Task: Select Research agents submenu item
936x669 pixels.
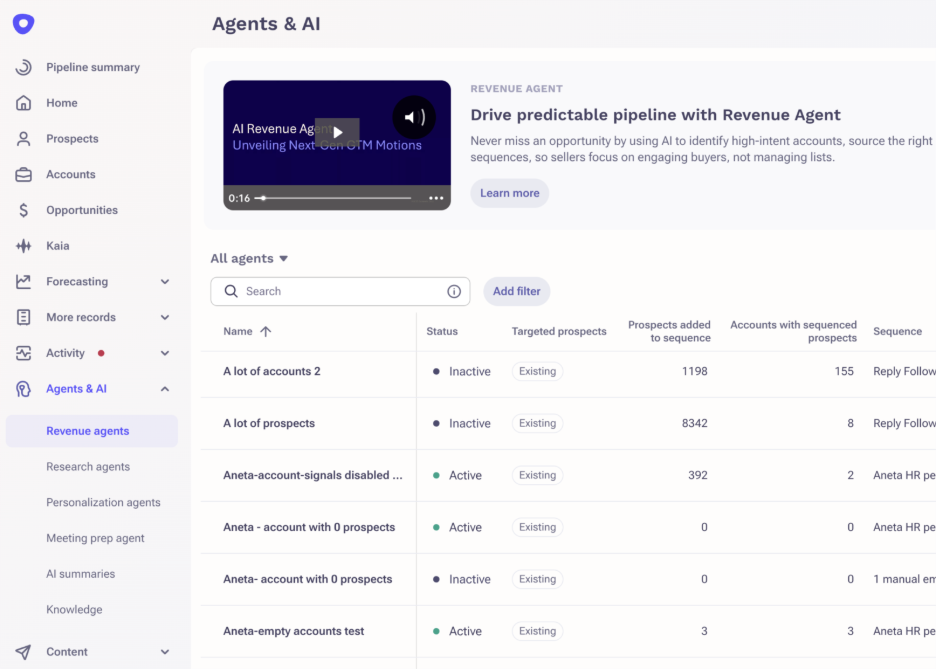Action: tap(88, 467)
